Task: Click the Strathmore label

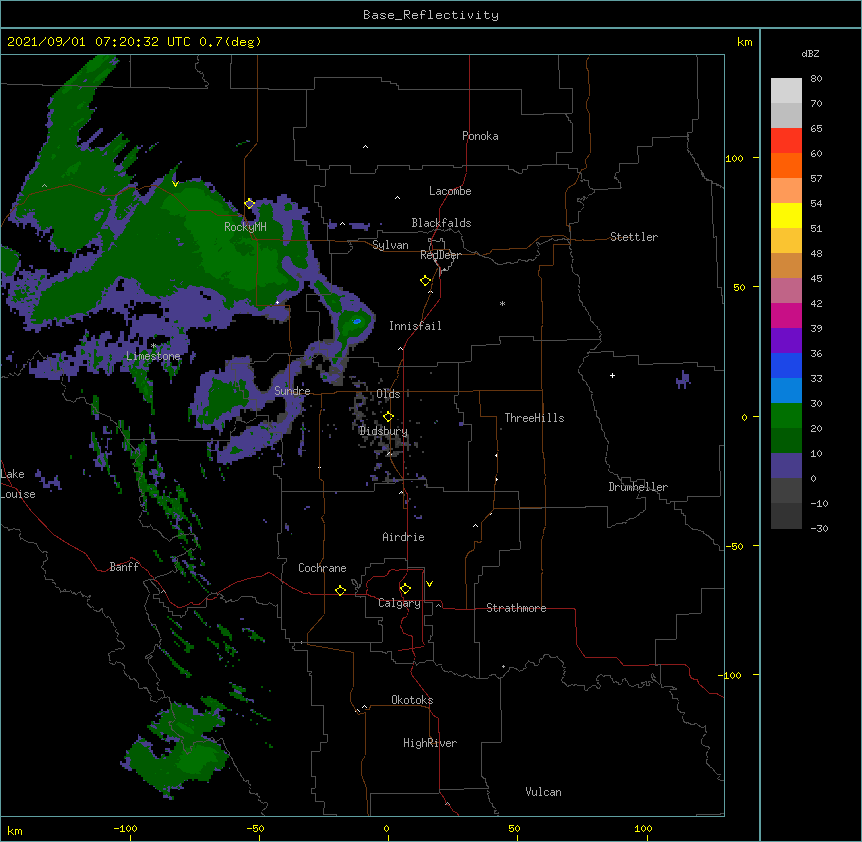Action: click(516, 608)
